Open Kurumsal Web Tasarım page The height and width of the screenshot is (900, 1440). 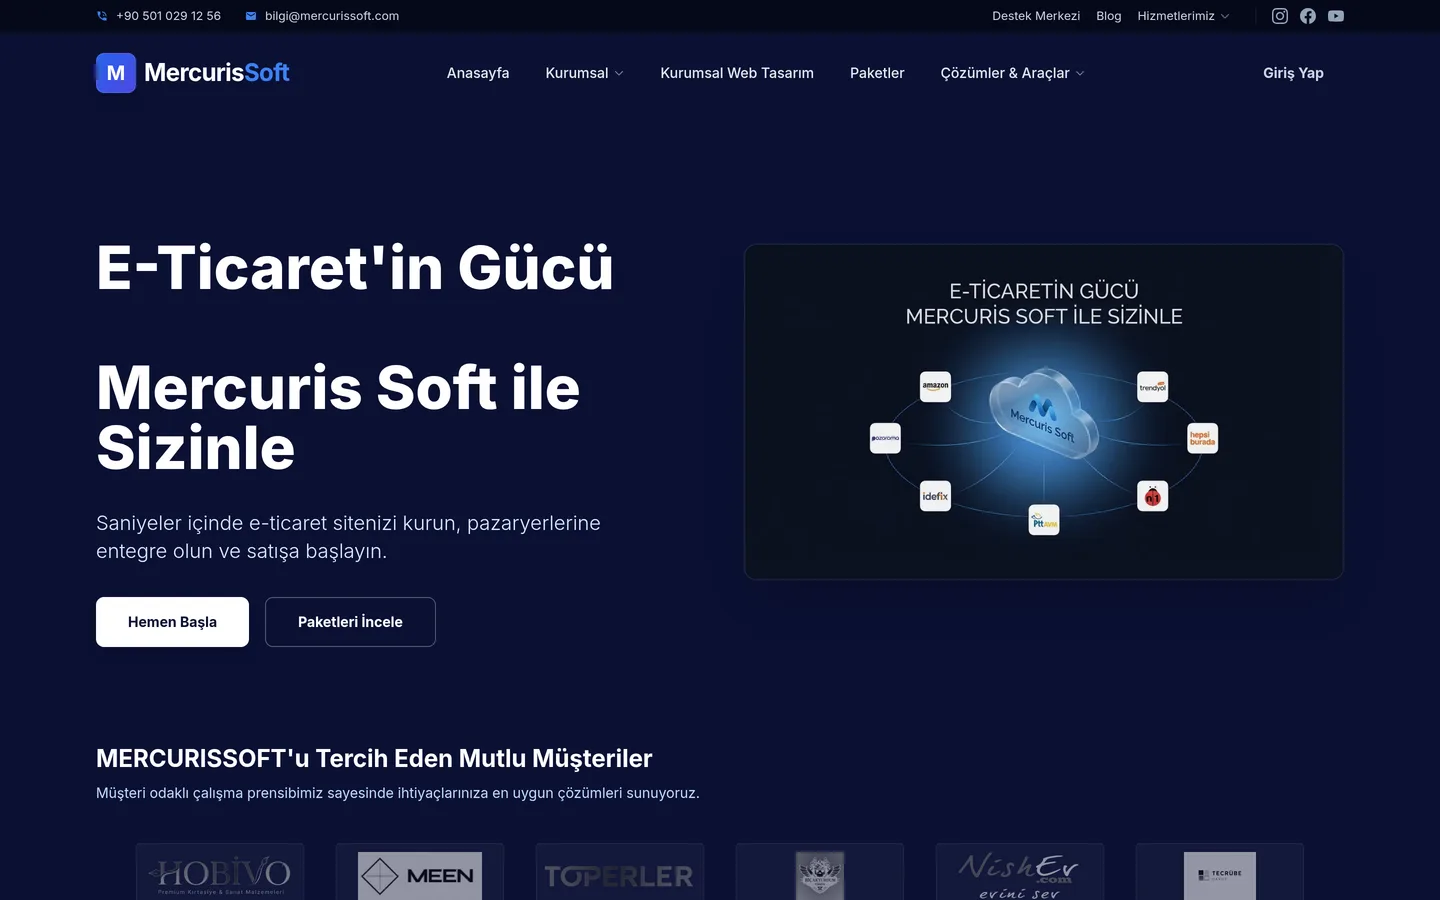737,73
